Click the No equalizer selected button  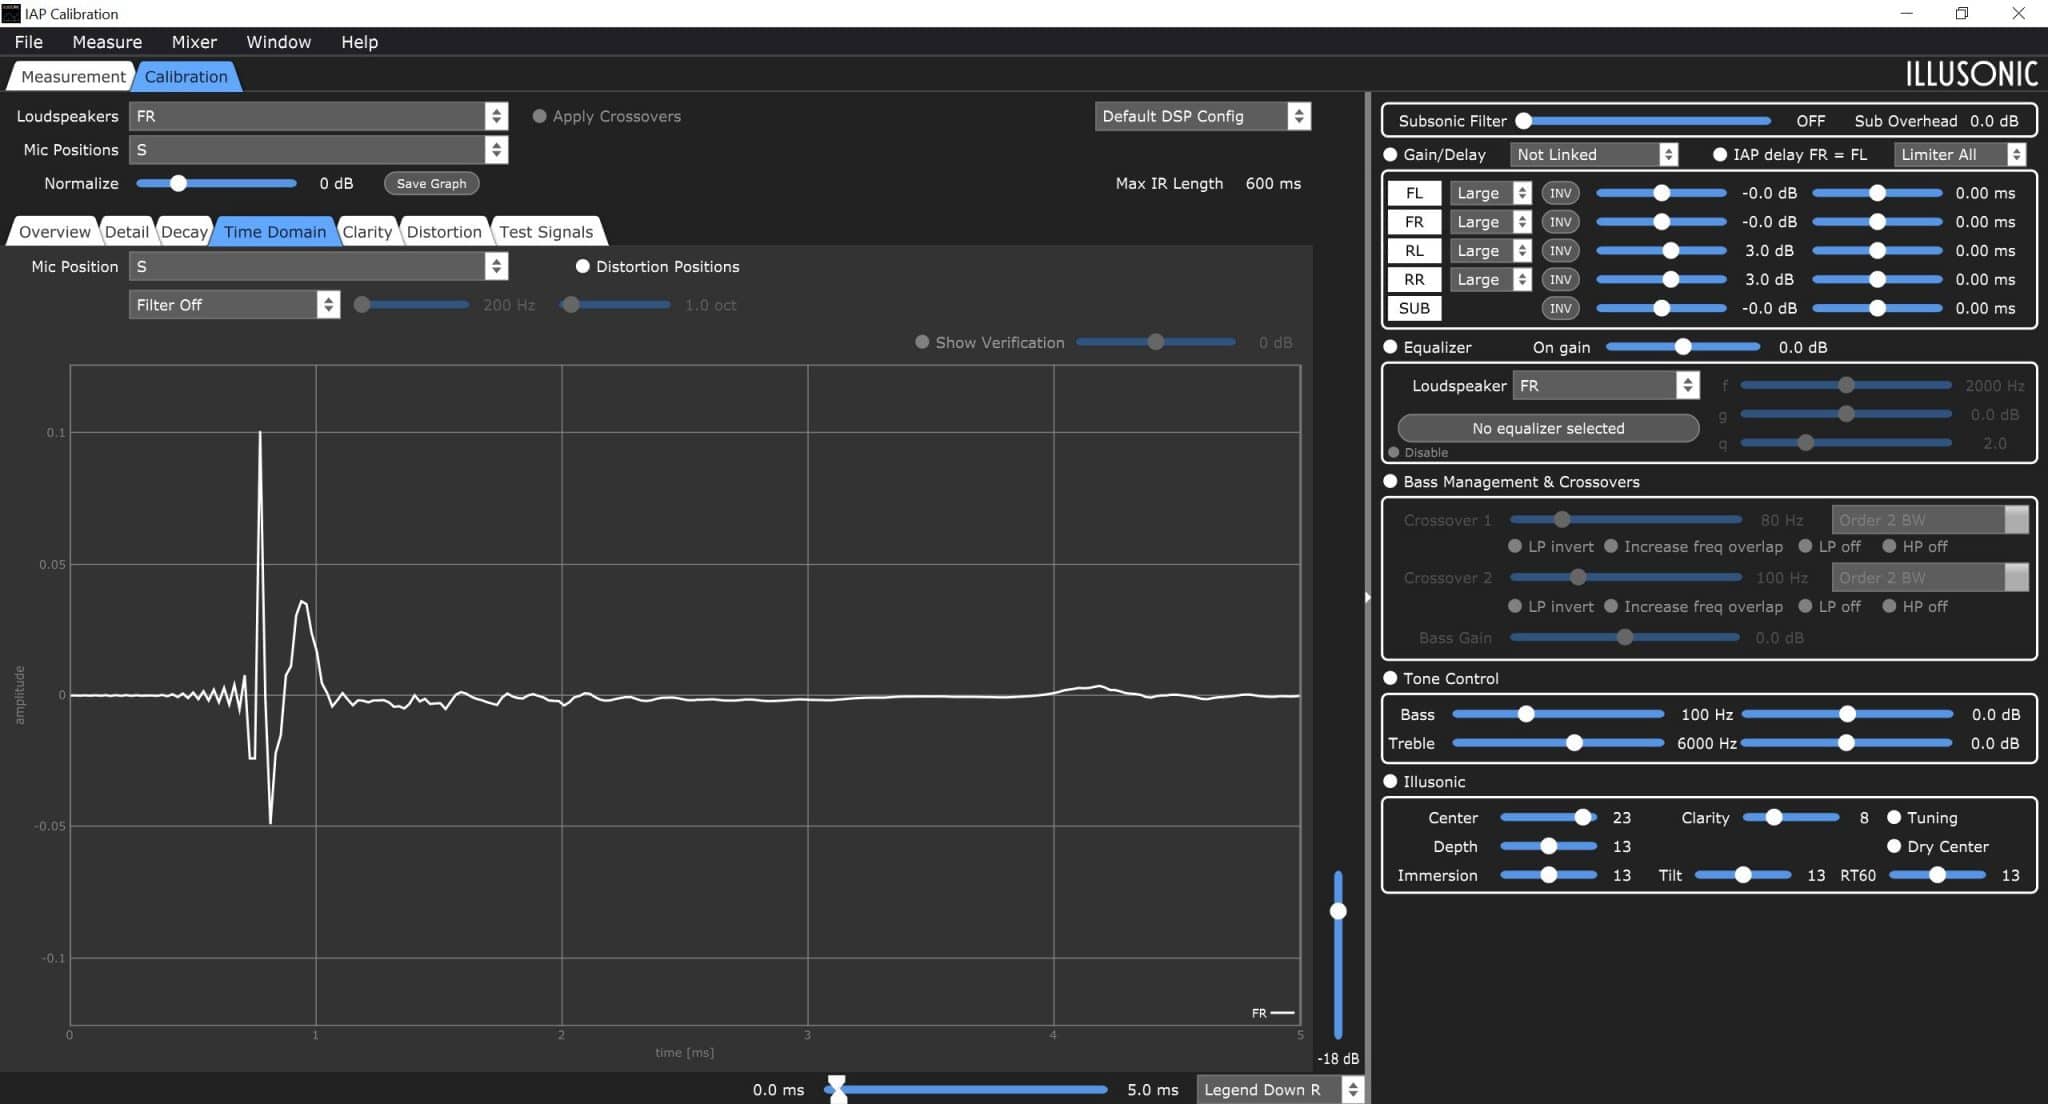[1548, 428]
